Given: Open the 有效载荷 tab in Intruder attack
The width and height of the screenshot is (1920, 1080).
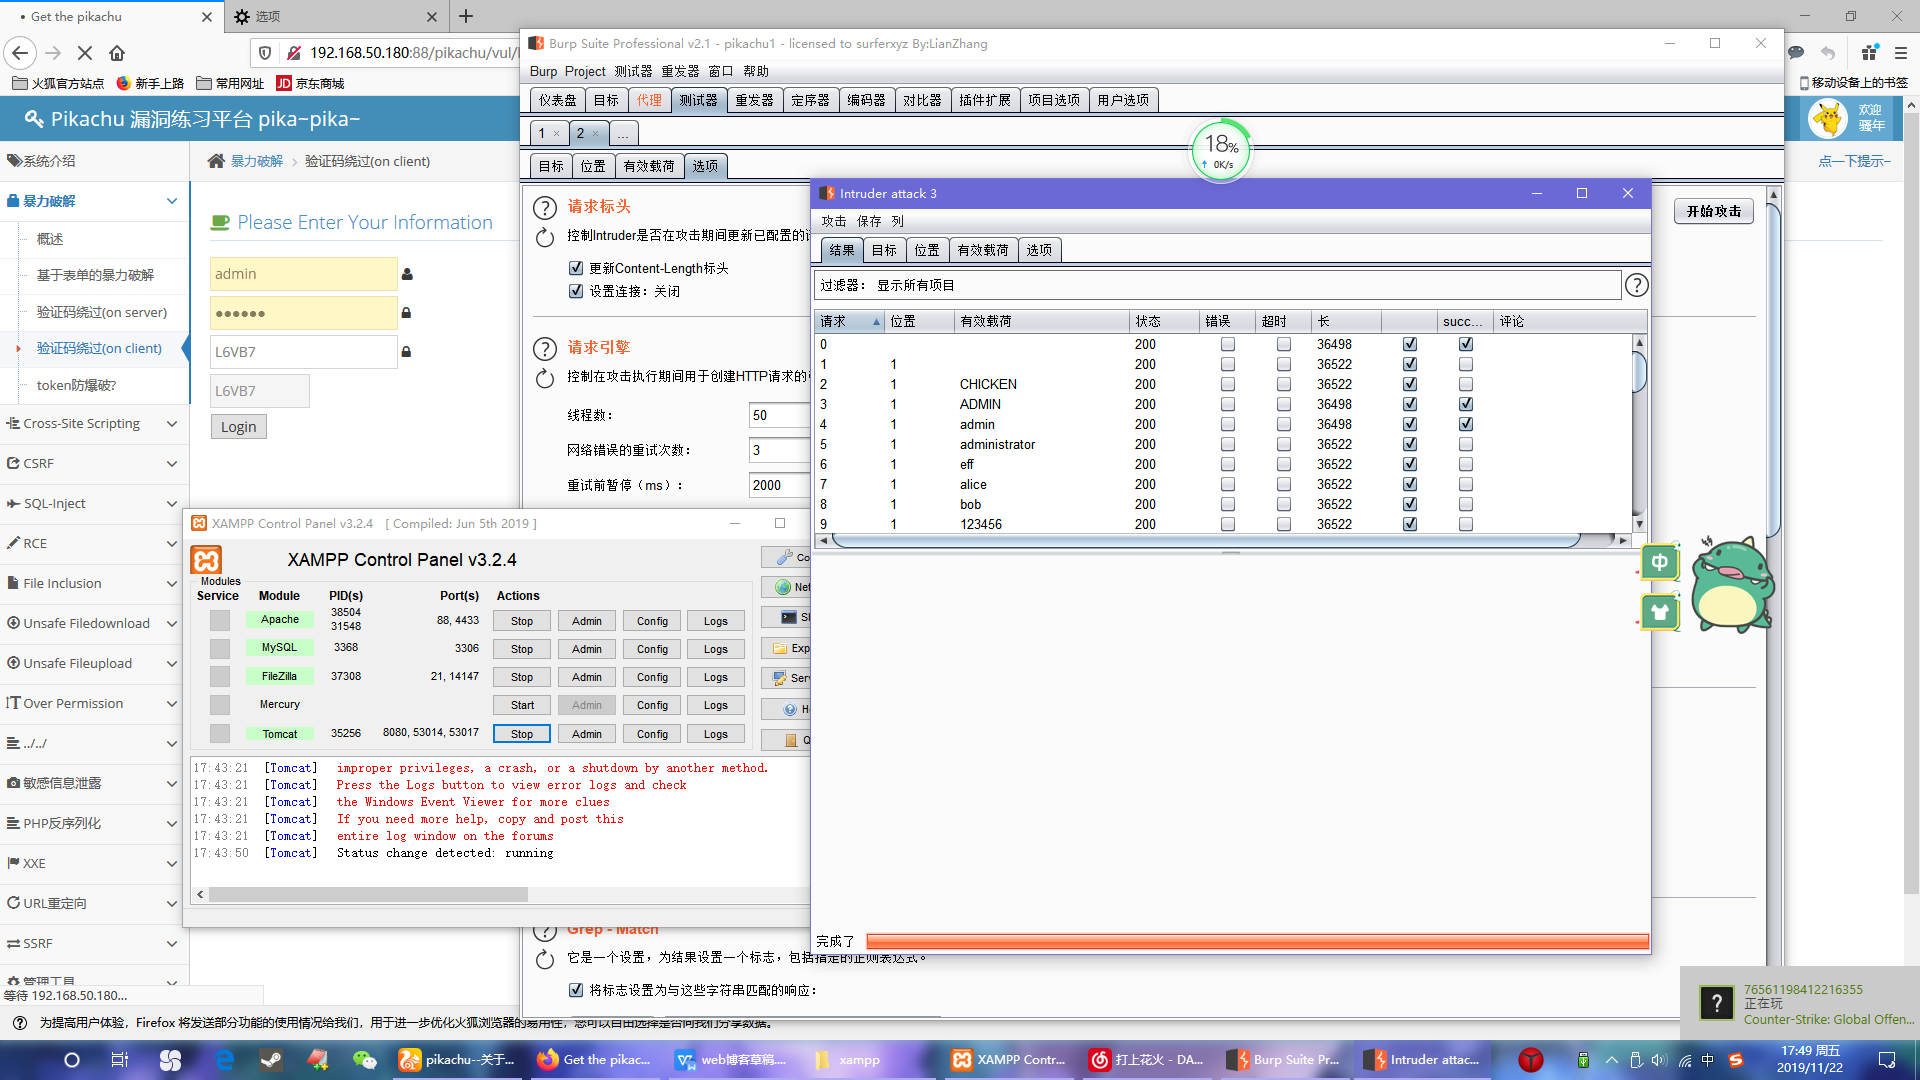Looking at the screenshot, I should pyautogui.click(x=982, y=250).
